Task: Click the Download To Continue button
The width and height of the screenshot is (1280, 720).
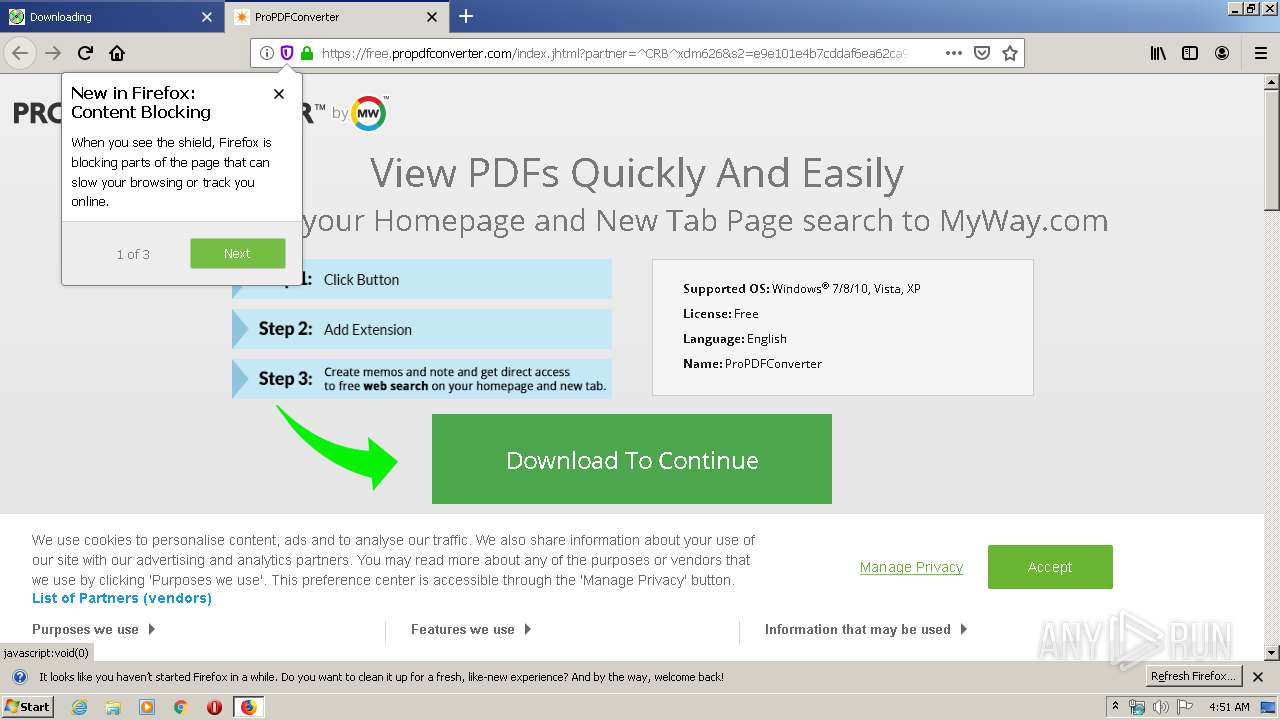Action: [632, 459]
